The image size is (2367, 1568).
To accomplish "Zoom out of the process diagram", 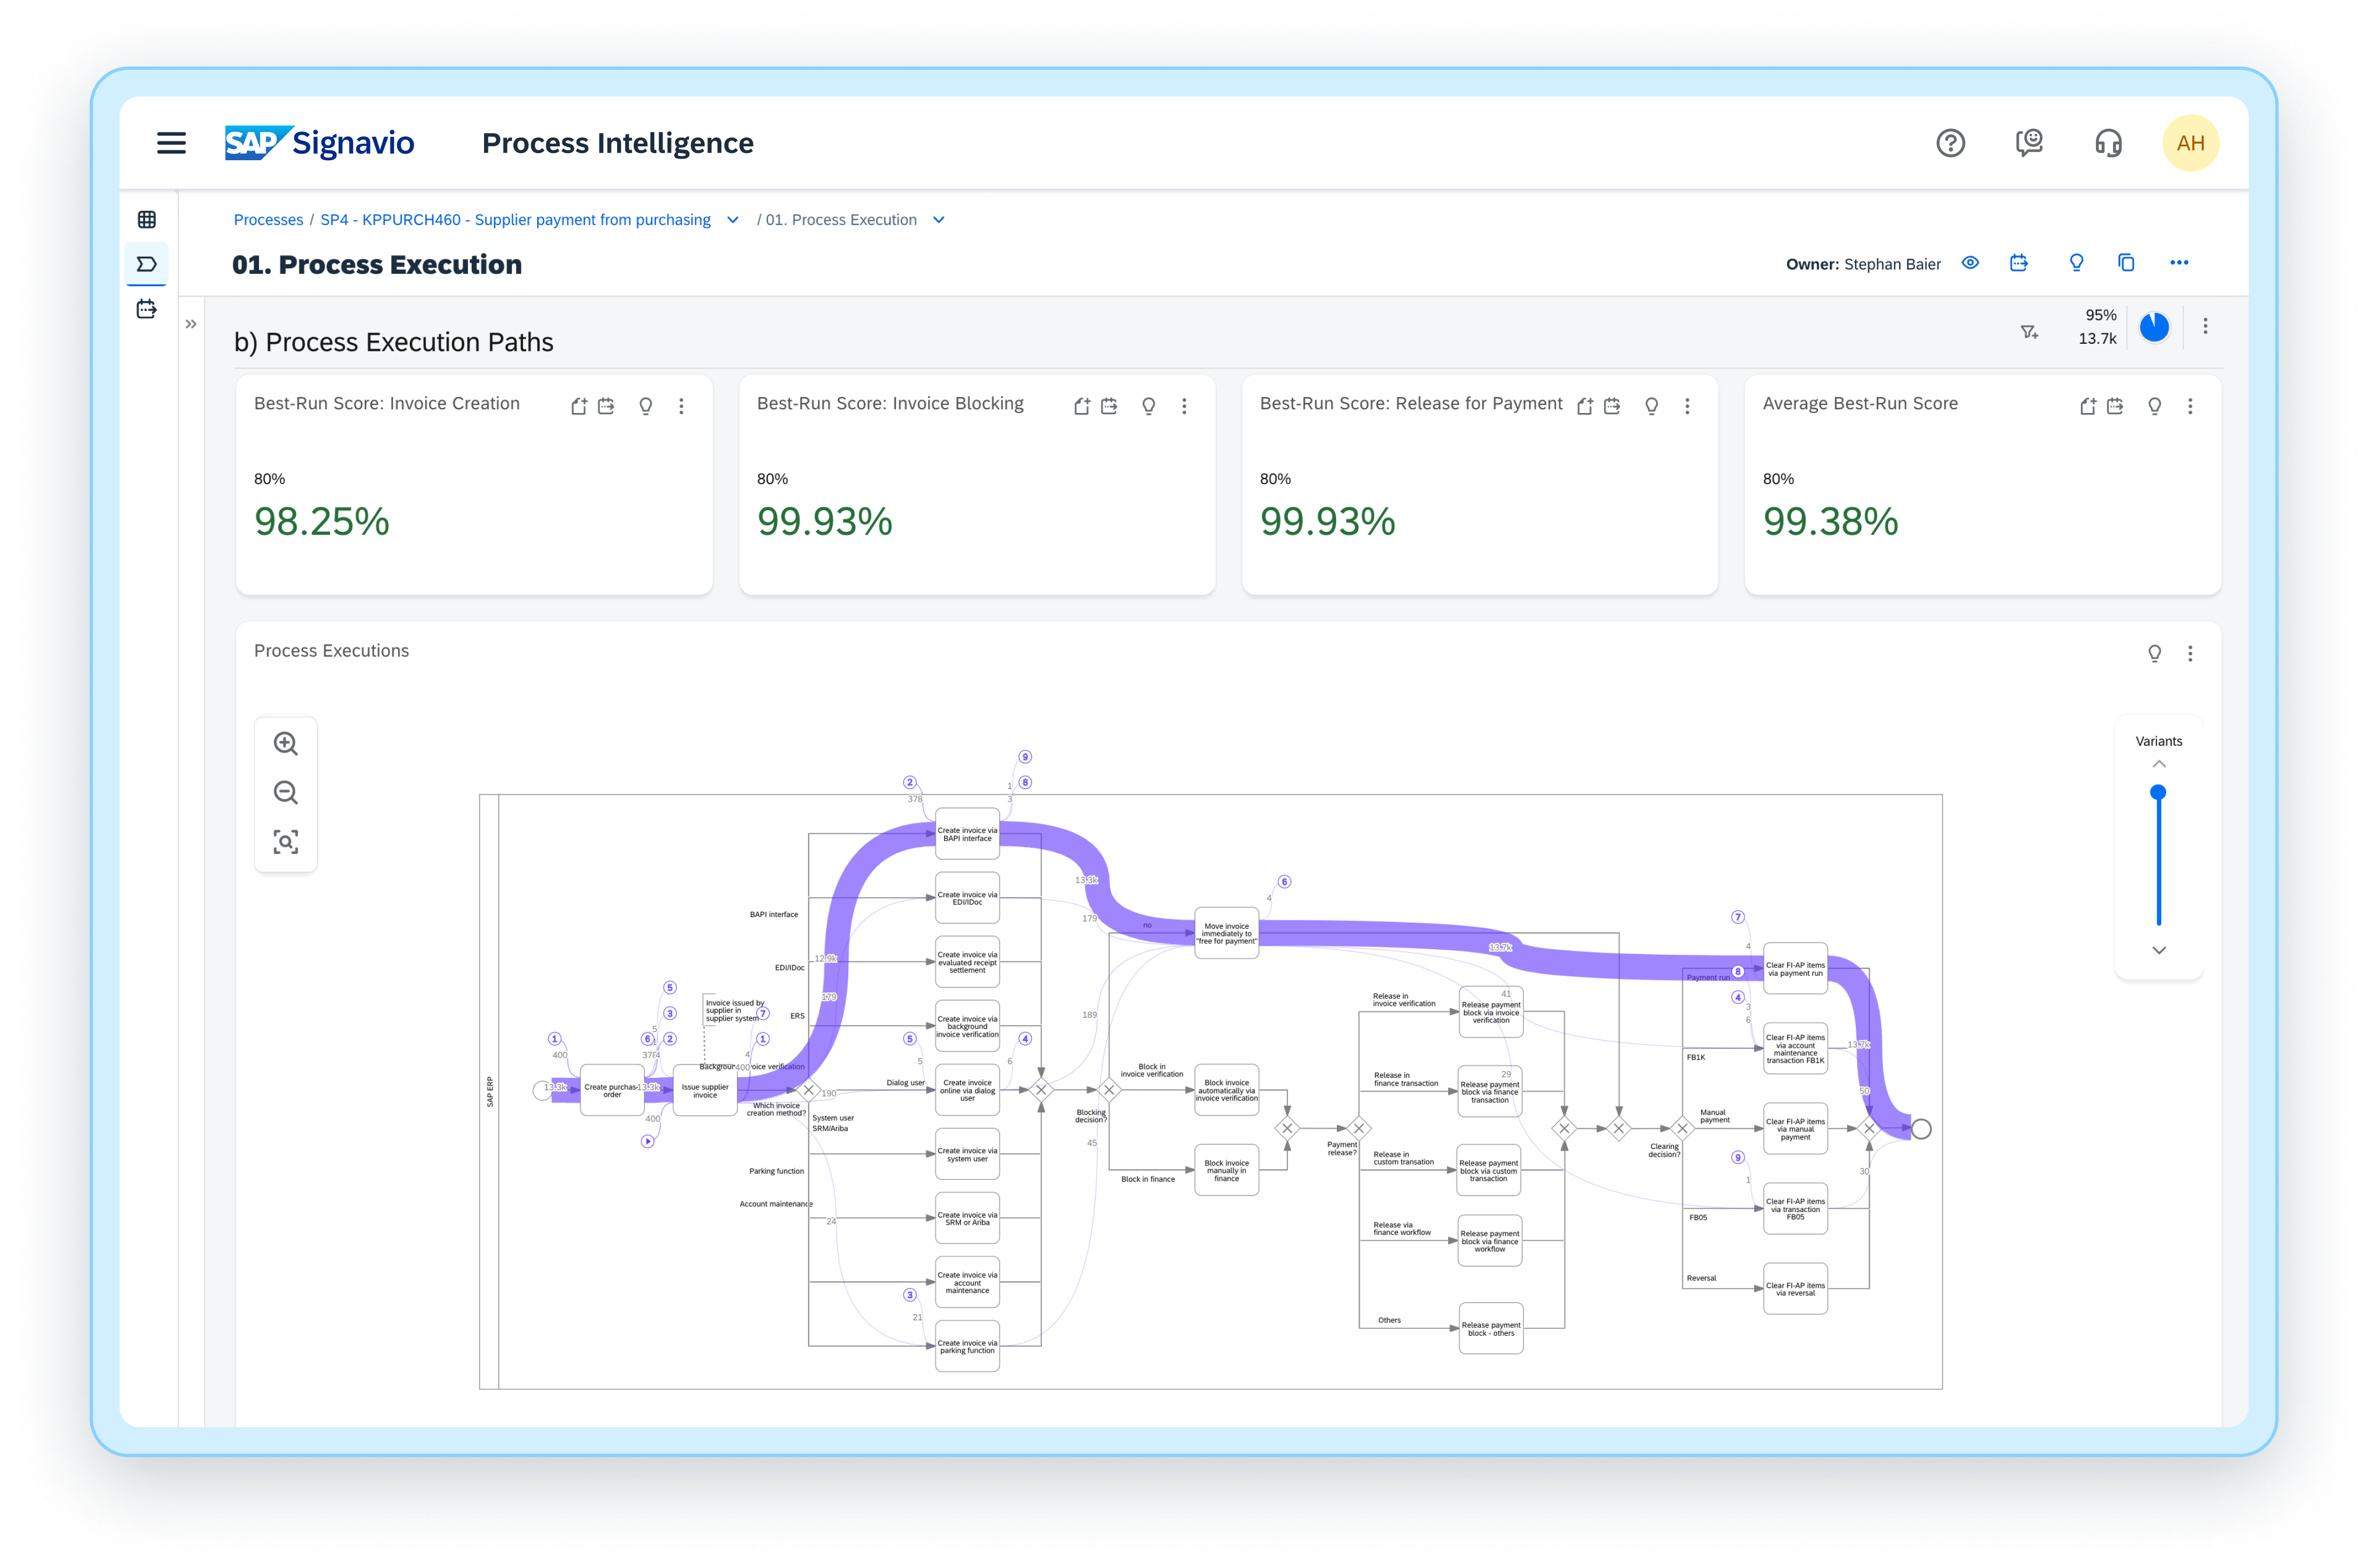I will 286,792.
